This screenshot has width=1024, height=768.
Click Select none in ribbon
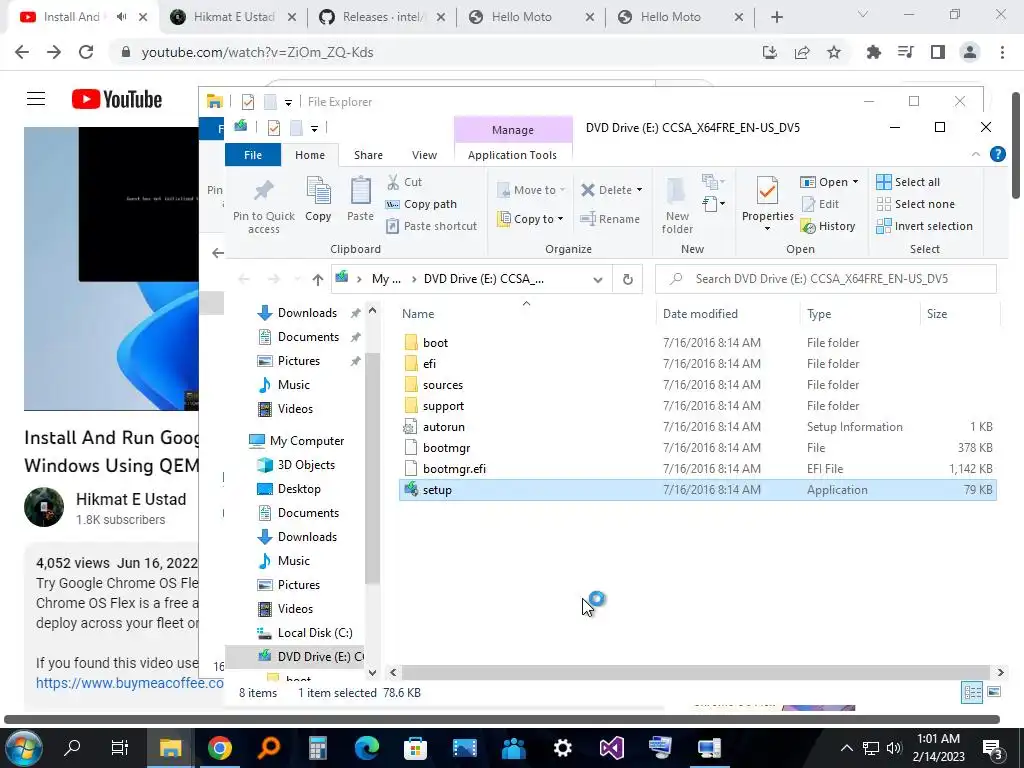[x=916, y=204]
